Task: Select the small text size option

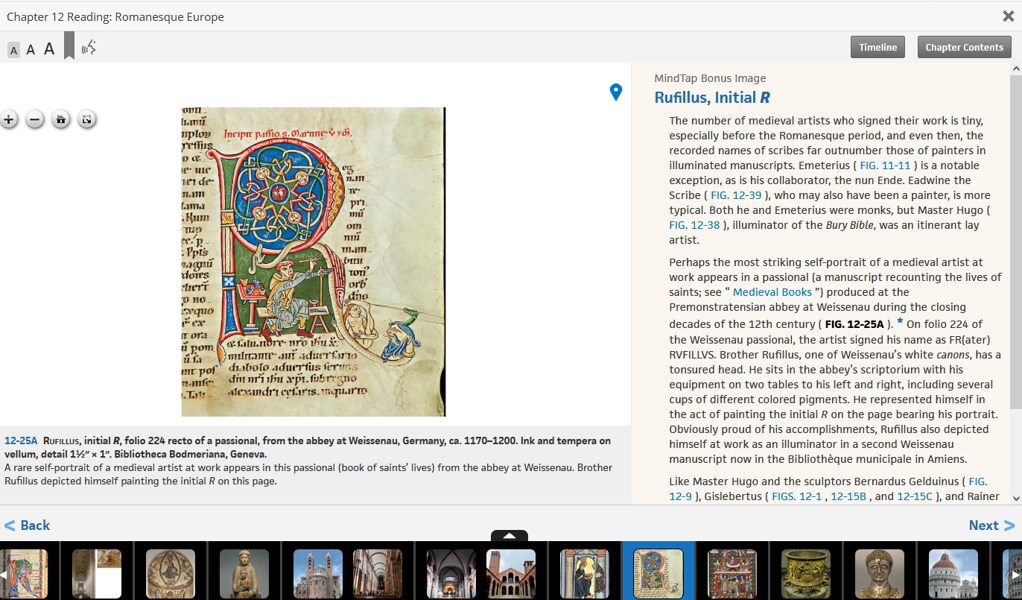Action: (x=13, y=50)
